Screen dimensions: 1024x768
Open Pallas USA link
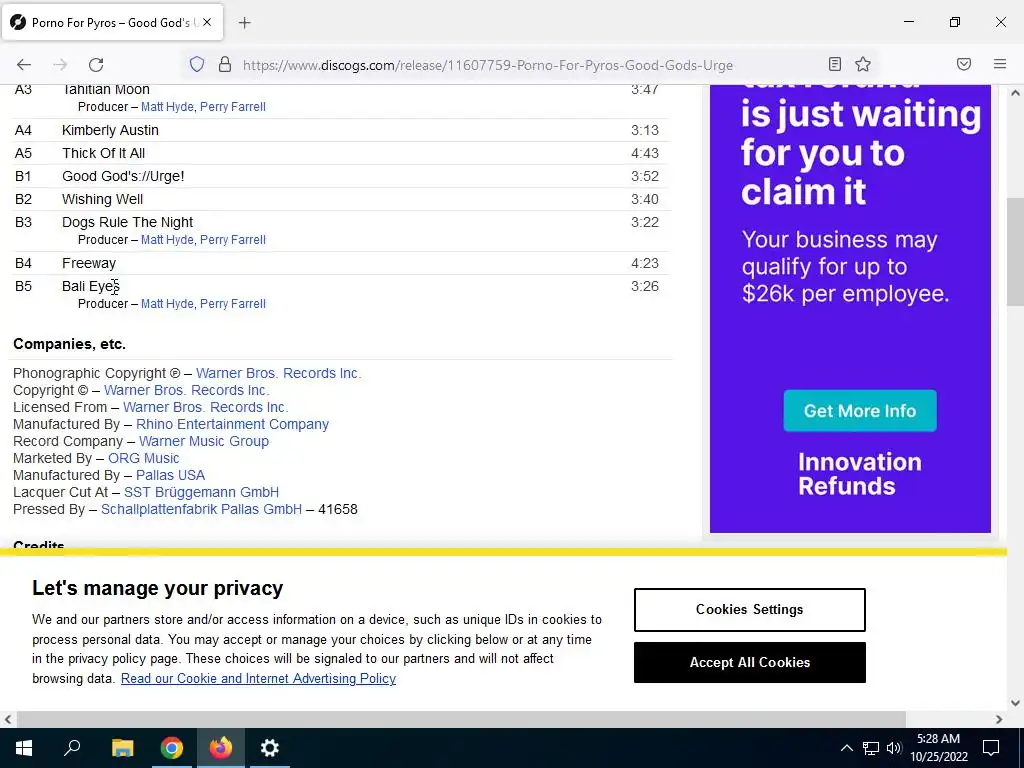click(x=170, y=475)
